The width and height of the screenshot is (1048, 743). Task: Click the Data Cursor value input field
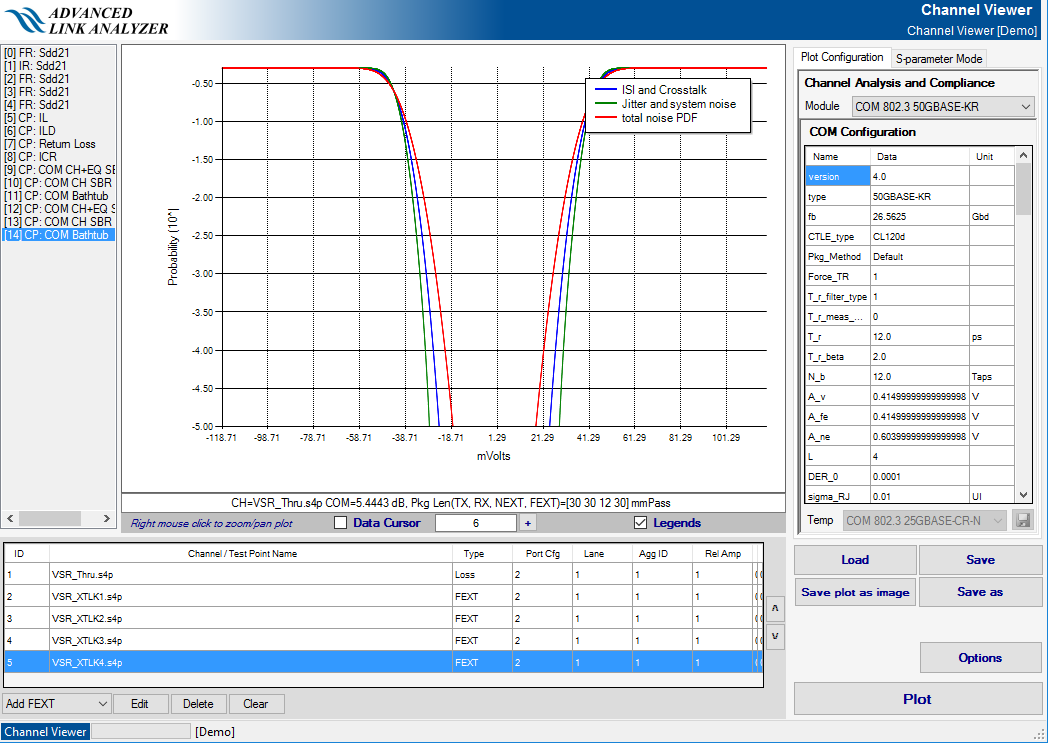(476, 523)
